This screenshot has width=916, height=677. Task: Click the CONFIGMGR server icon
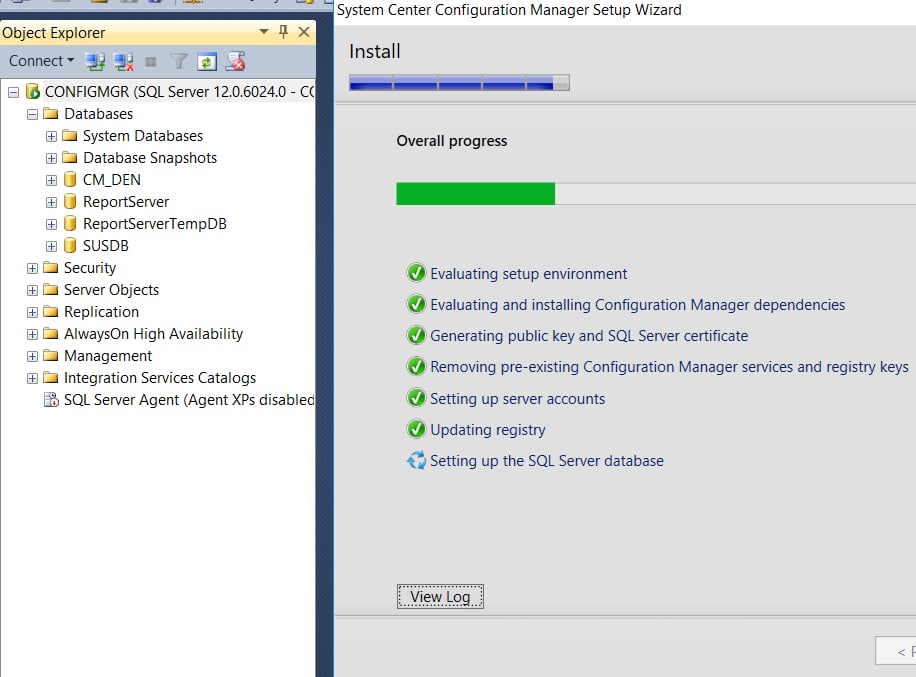pyautogui.click(x=33, y=91)
